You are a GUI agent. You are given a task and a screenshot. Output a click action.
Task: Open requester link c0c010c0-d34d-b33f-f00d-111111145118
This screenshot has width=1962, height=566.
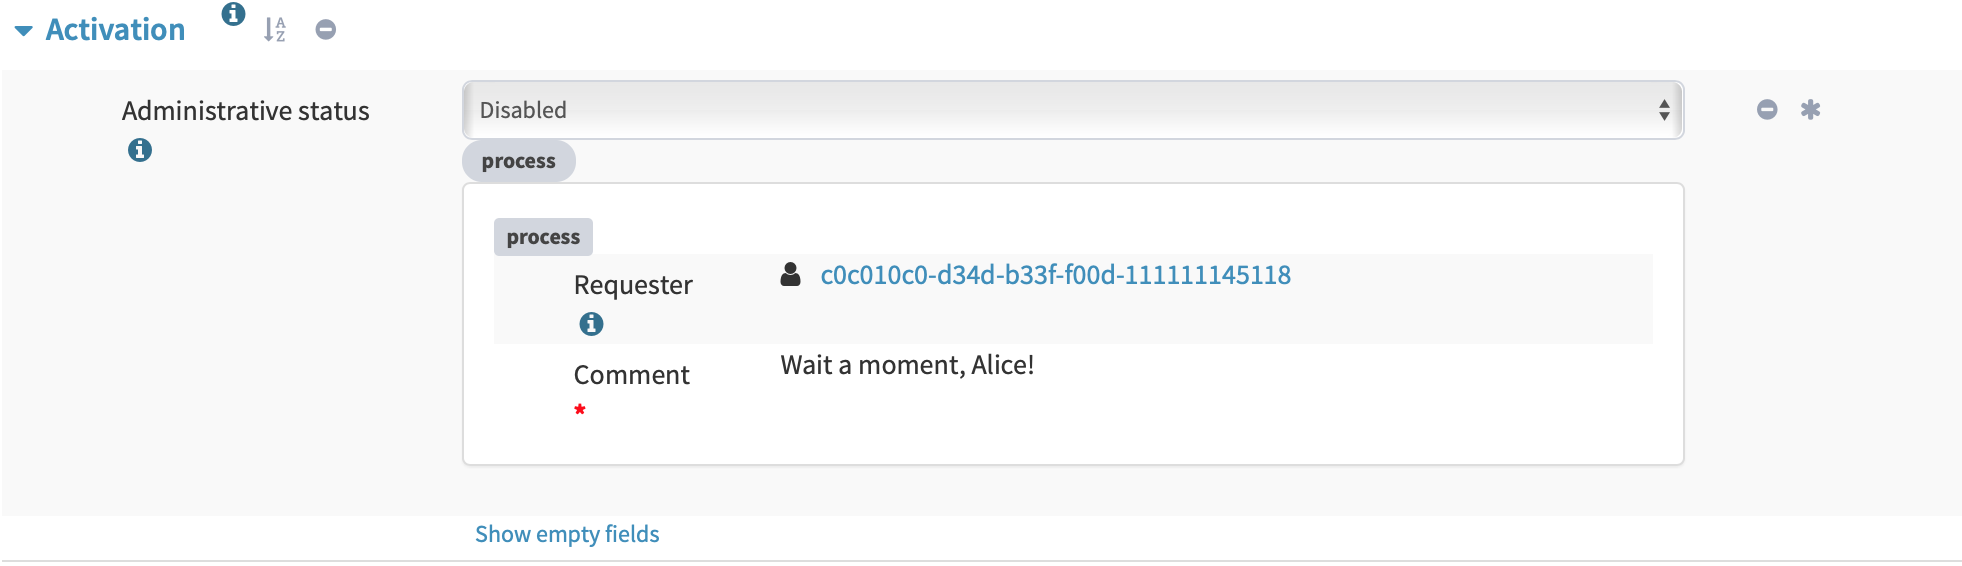tap(1055, 275)
